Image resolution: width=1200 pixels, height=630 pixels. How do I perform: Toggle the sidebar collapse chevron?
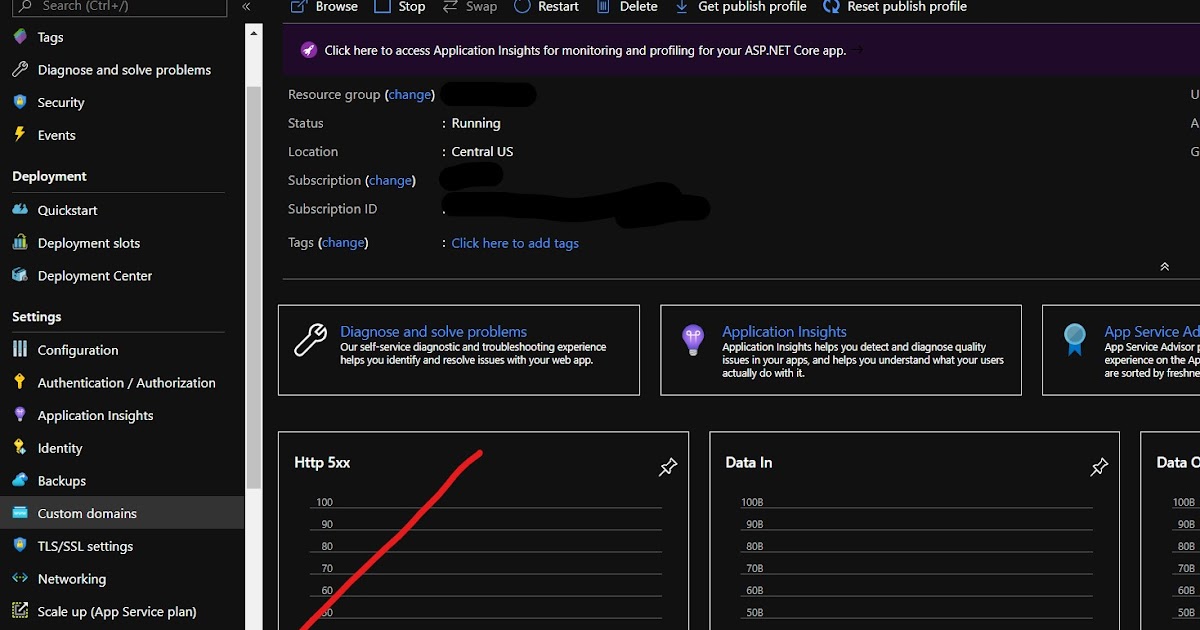point(246,6)
